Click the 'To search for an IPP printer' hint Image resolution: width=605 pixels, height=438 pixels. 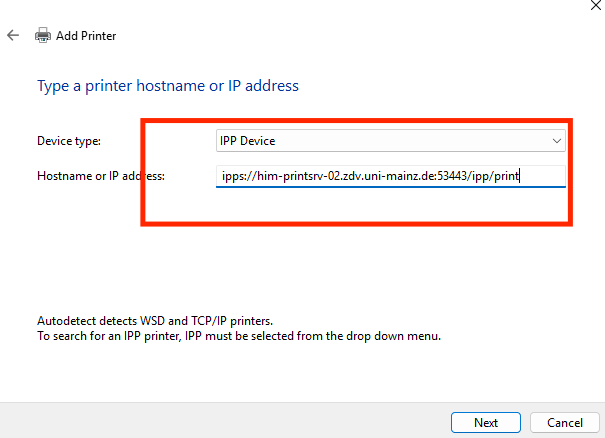click(x=238, y=336)
